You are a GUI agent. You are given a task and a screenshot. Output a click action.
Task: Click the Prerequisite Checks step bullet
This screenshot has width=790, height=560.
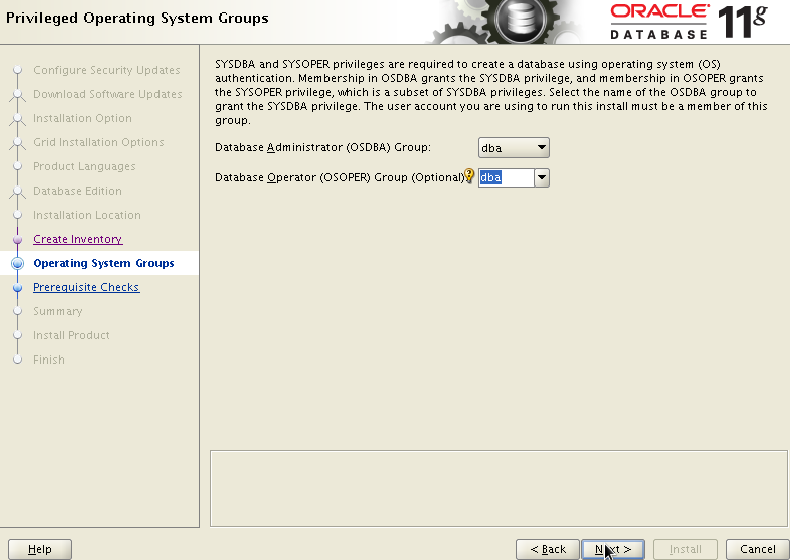18,287
